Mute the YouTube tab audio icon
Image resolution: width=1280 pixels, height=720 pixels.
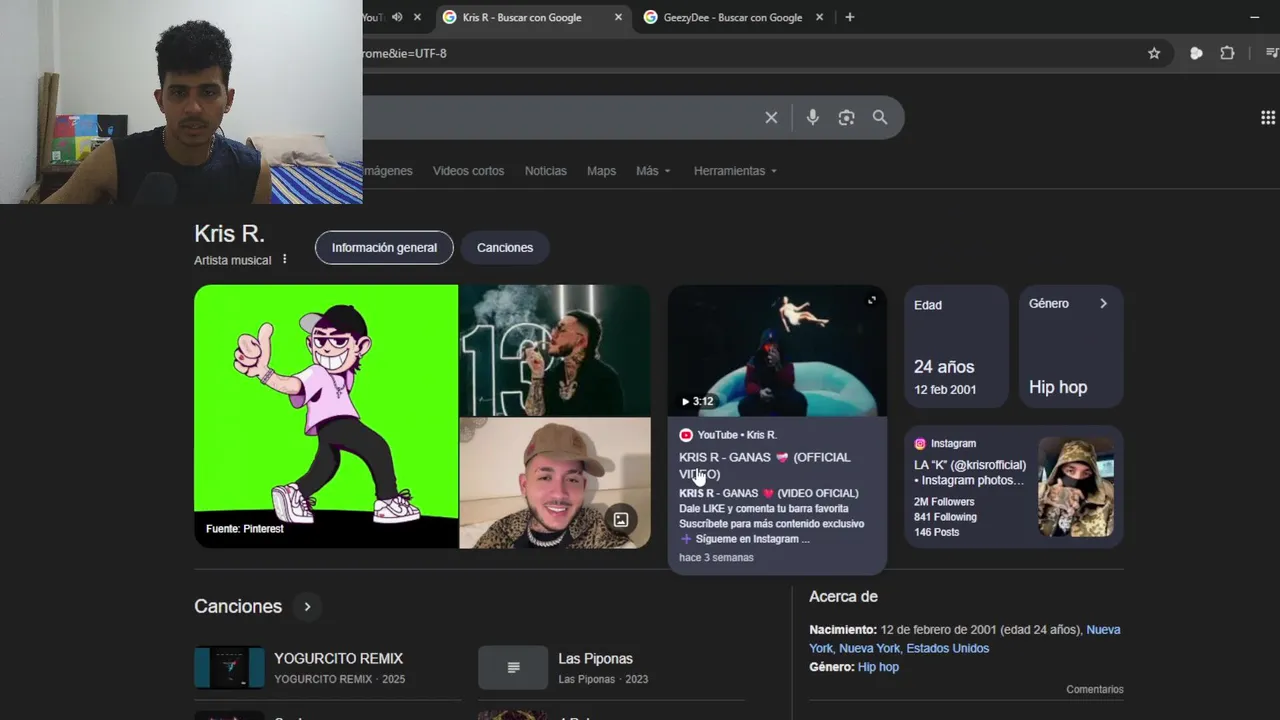pos(397,17)
